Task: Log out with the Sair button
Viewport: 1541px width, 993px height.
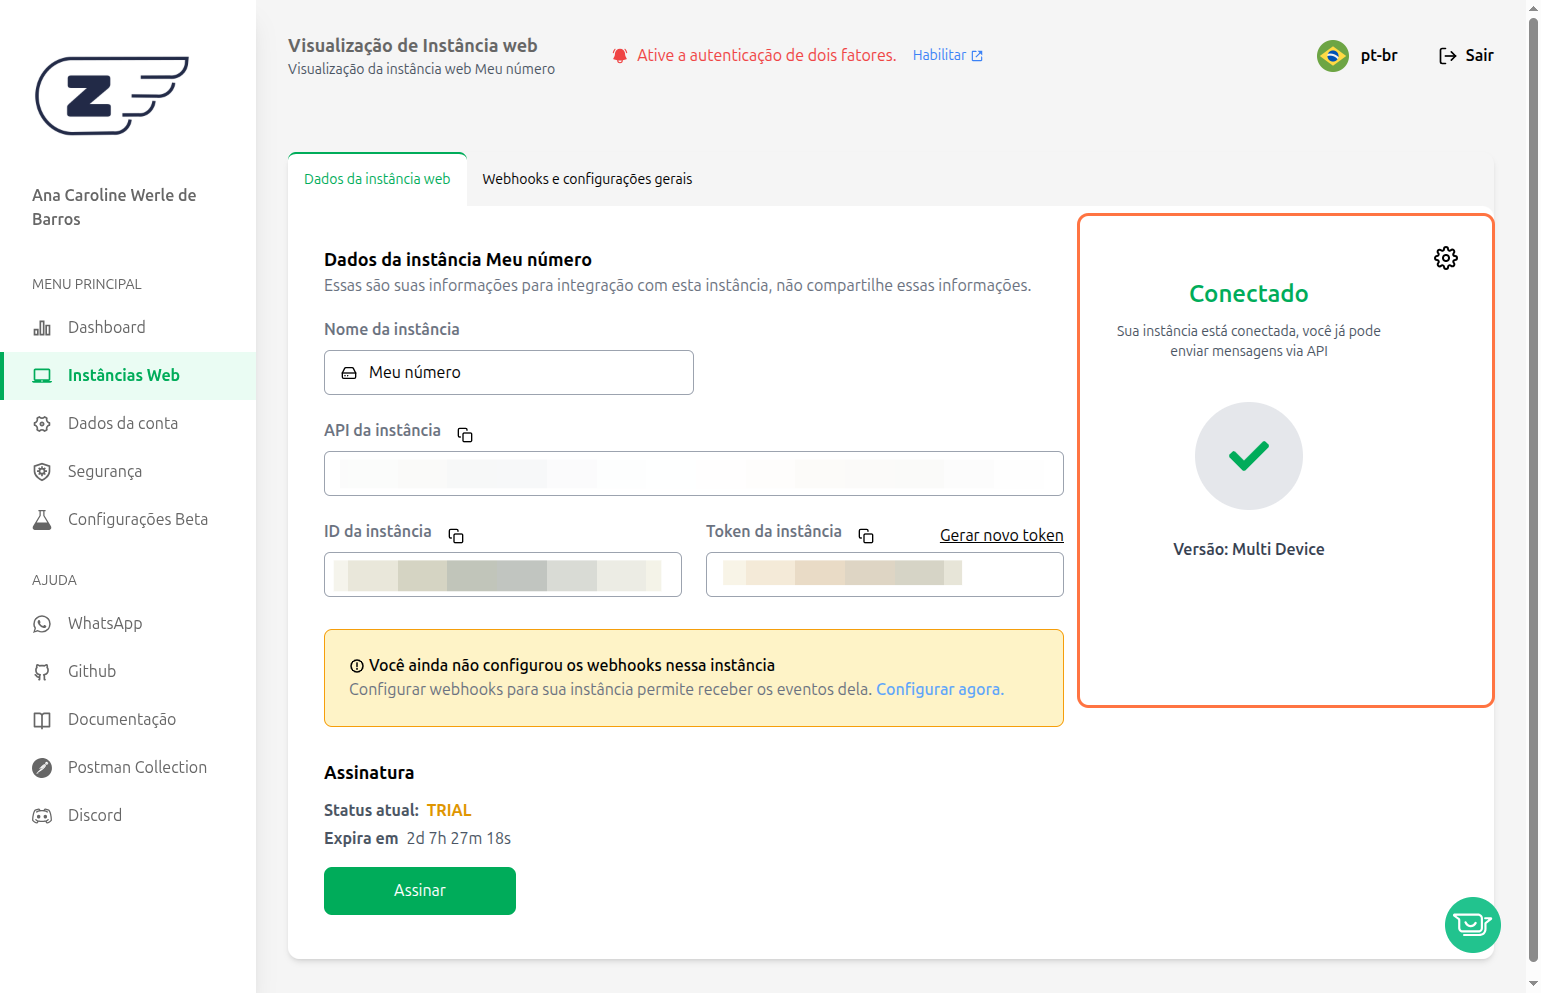Action: [x=1466, y=56]
